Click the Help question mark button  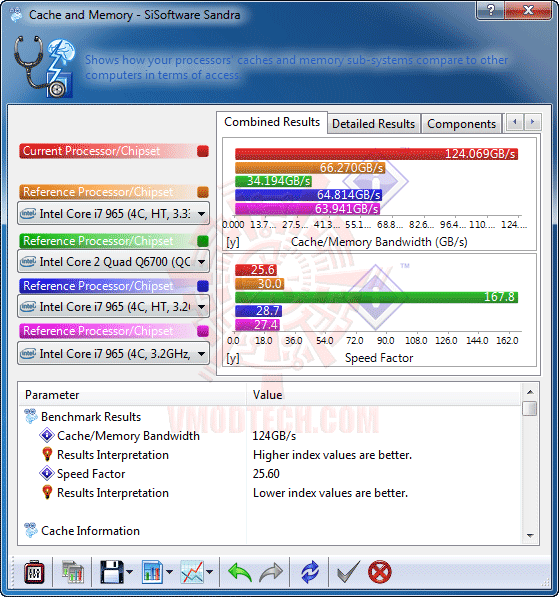(490, 10)
